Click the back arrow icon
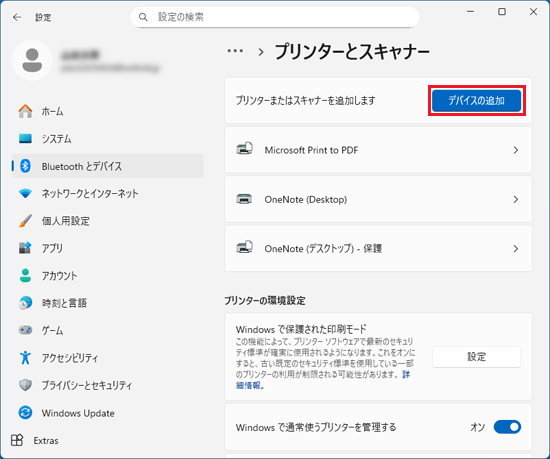Image resolution: width=550 pixels, height=459 pixels. coord(17,17)
